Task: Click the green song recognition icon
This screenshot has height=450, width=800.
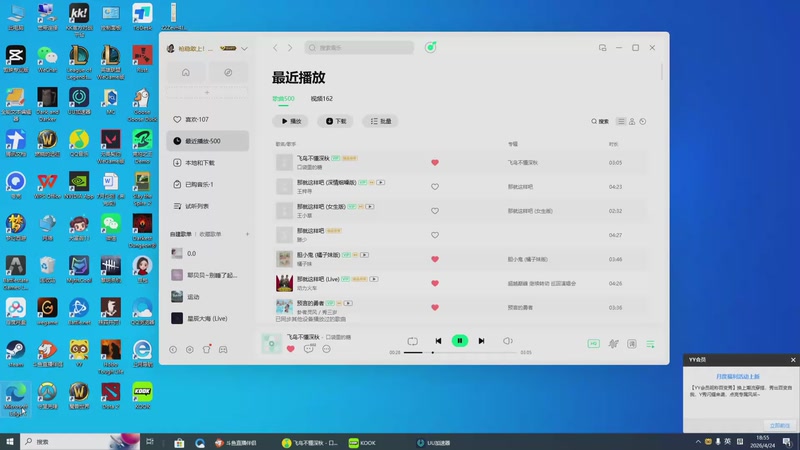Action: pos(431,47)
